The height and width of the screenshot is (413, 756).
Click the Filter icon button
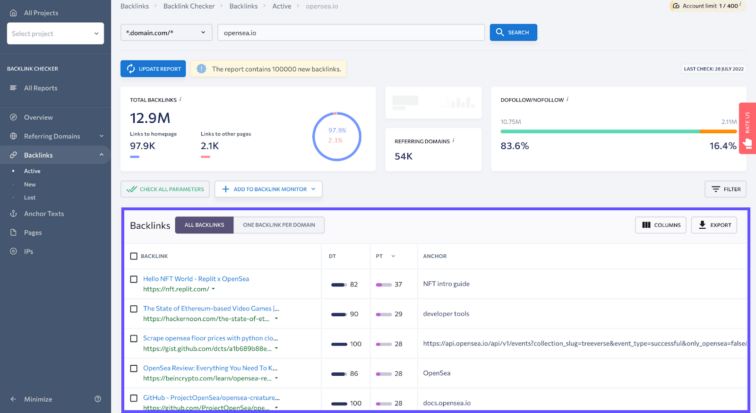[714, 189]
